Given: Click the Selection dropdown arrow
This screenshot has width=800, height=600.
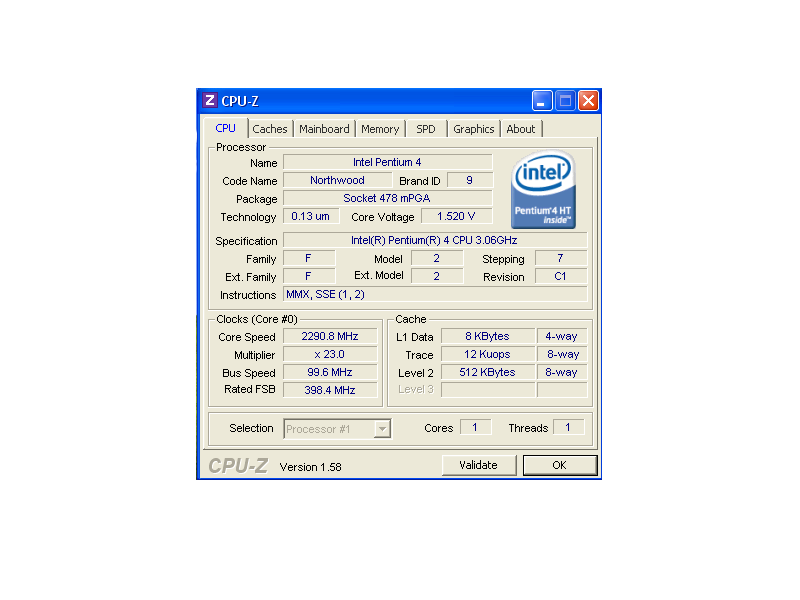Looking at the screenshot, I should [382, 429].
